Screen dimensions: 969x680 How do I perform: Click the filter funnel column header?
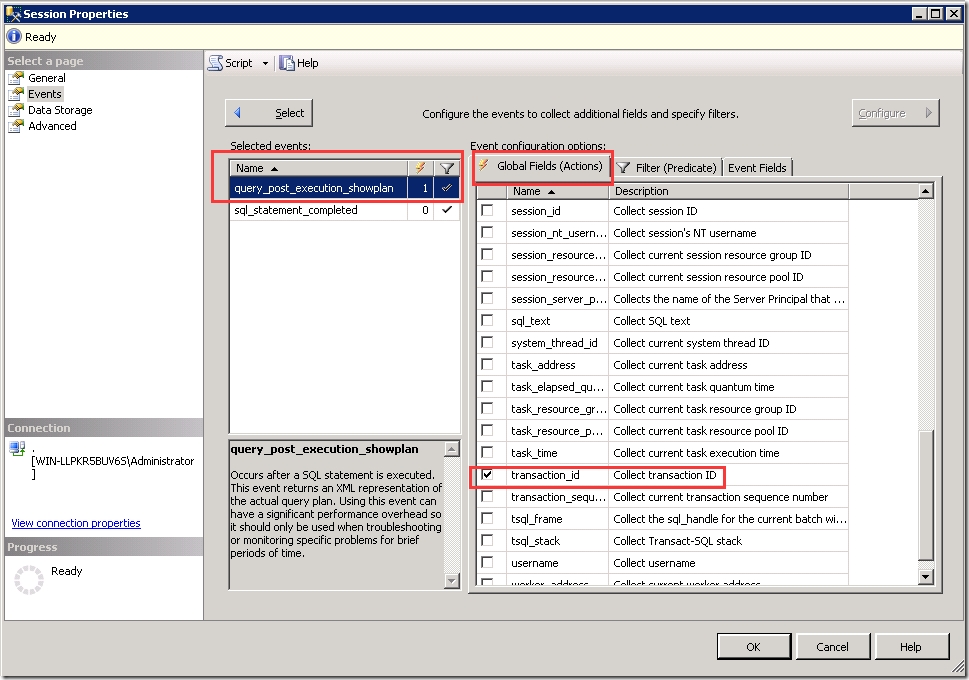click(447, 168)
